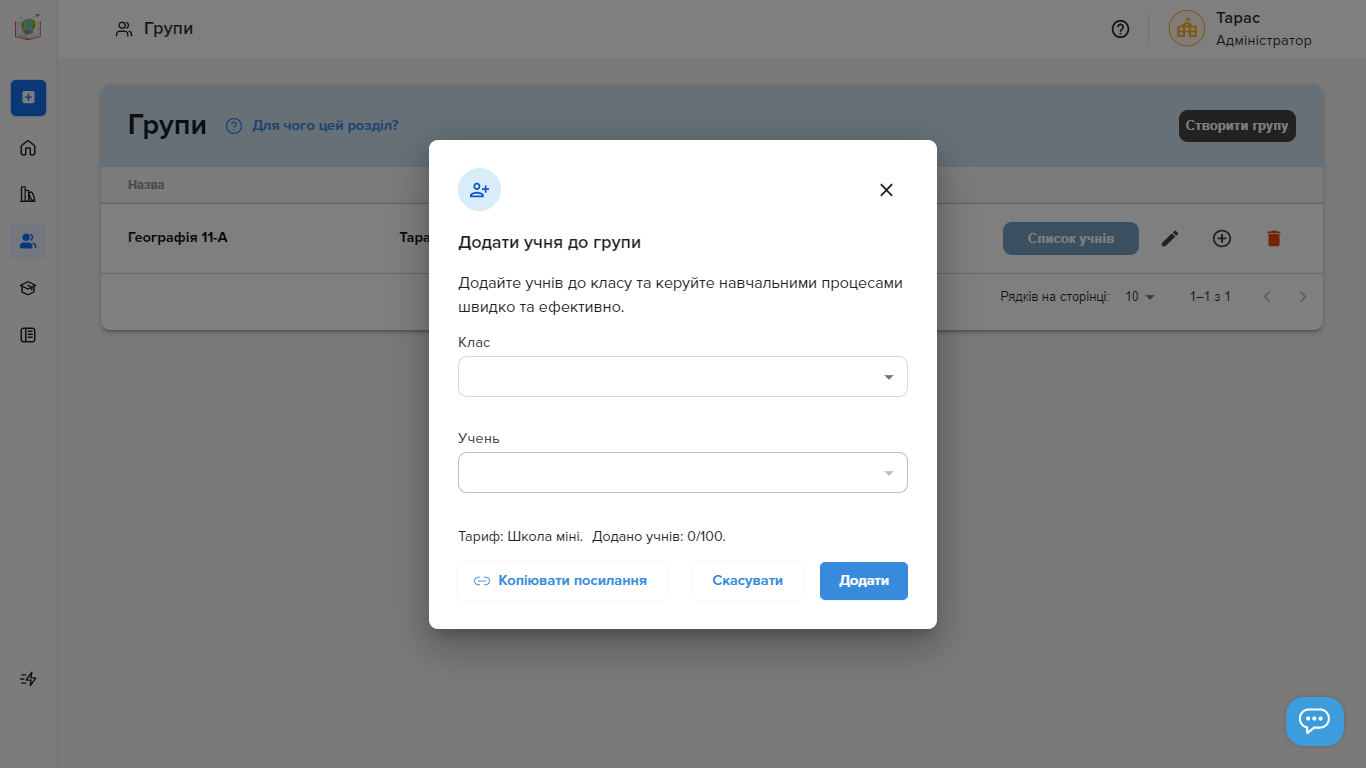Screen dimensions: 1366x768
Task: Open the graduation cap icon in sidebar
Action: (28, 288)
